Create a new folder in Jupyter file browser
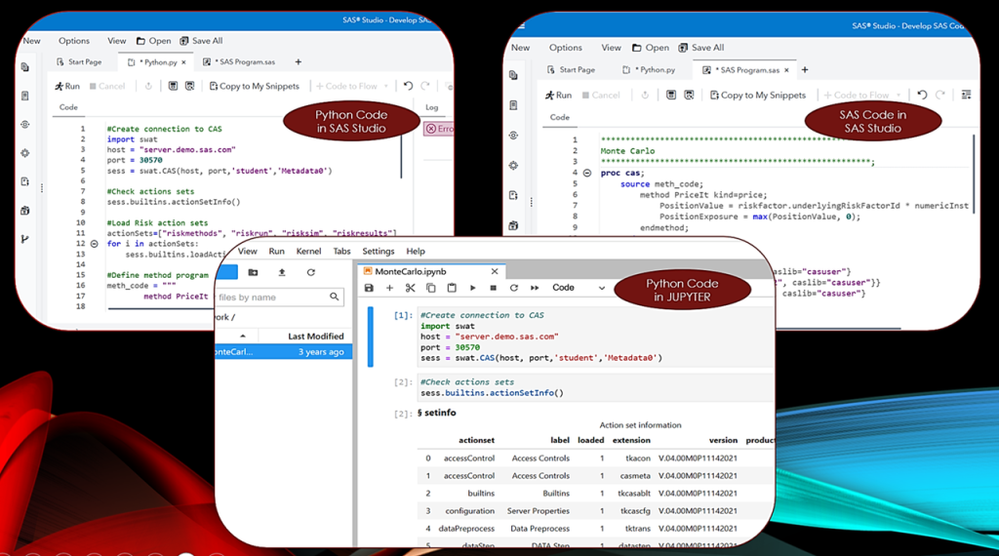This screenshot has width=999, height=556. click(x=253, y=272)
